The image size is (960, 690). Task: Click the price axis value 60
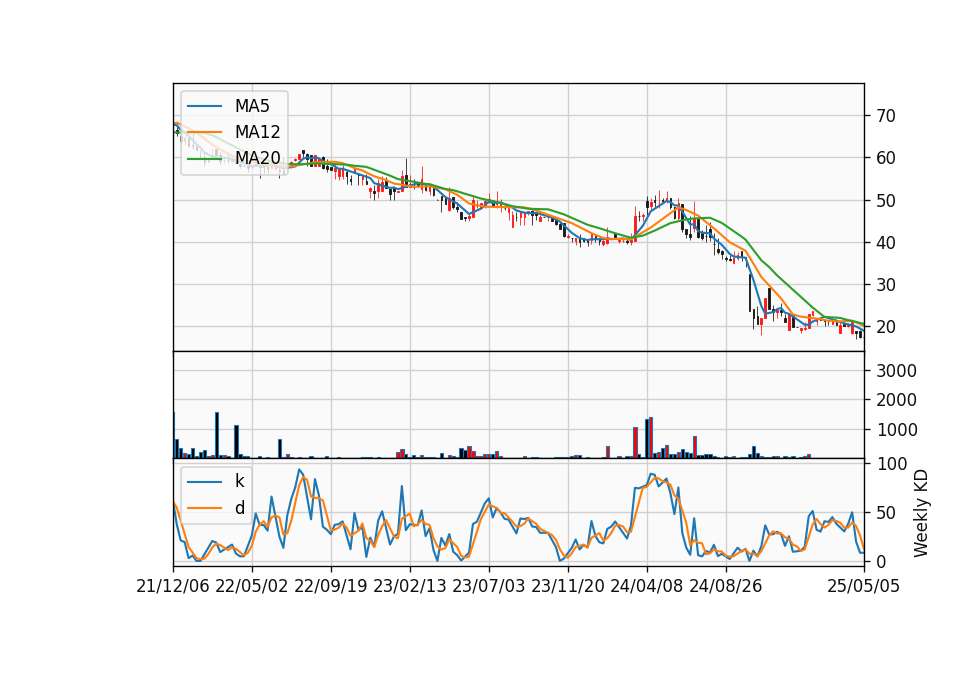[885, 158]
